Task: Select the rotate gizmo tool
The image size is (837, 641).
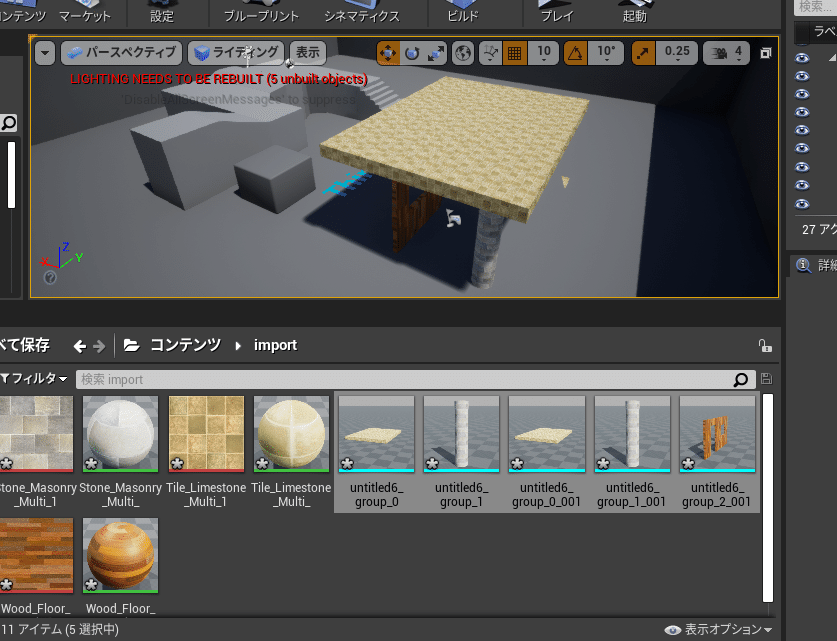Action: click(x=412, y=53)
